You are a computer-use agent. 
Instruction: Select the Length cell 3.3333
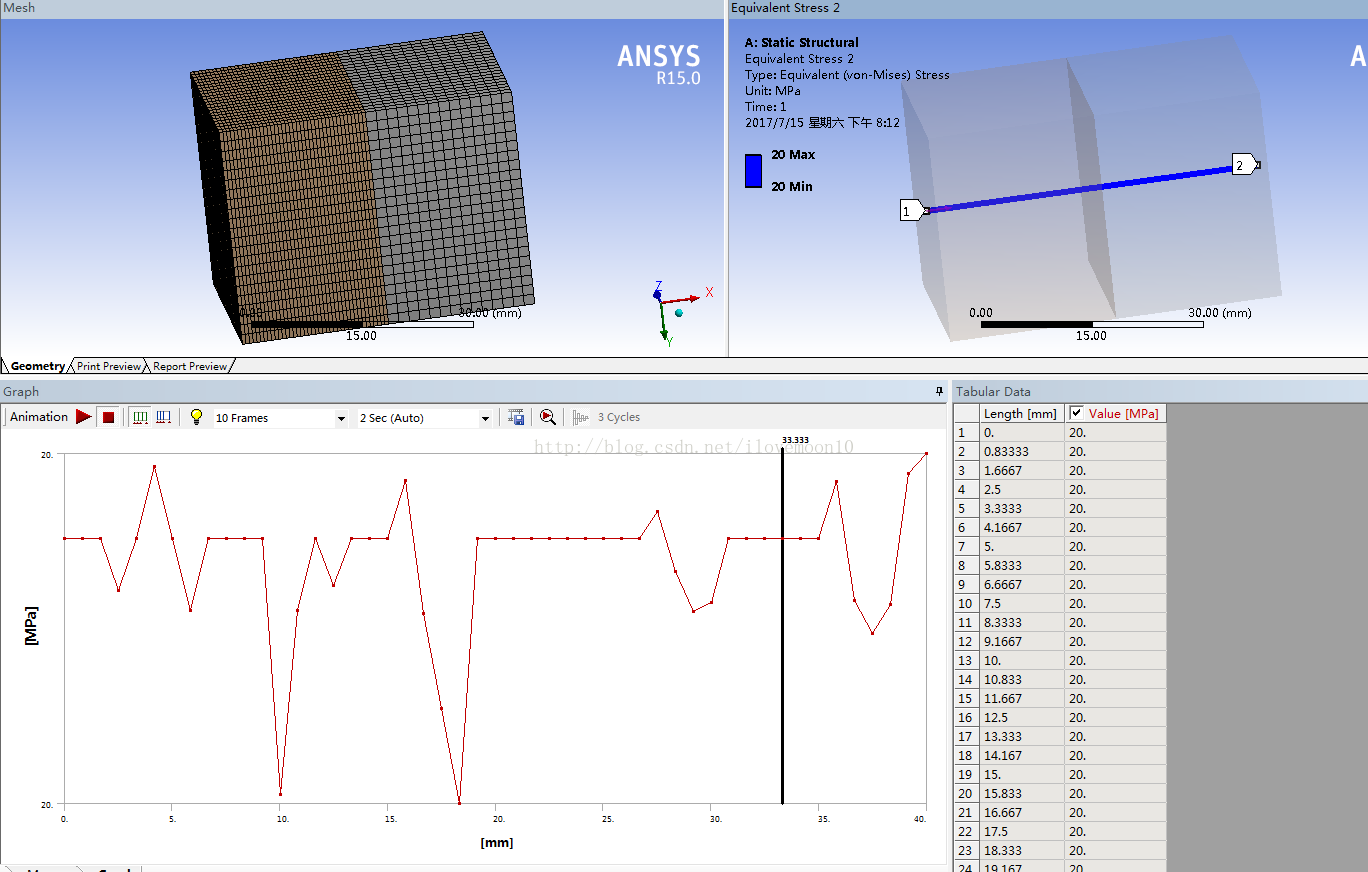pyautogui.click(x=1022, y=508)
